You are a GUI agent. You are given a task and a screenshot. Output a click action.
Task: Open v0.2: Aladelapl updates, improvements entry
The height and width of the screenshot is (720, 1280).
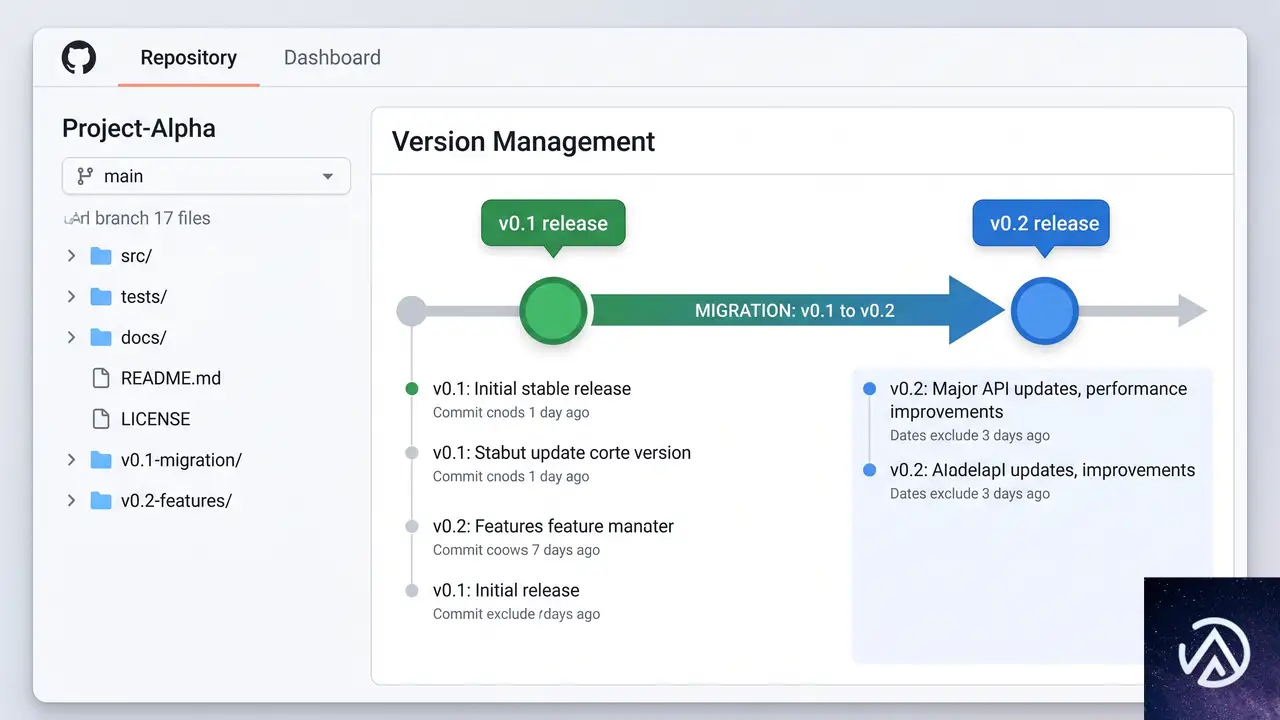pos(1042,470)
